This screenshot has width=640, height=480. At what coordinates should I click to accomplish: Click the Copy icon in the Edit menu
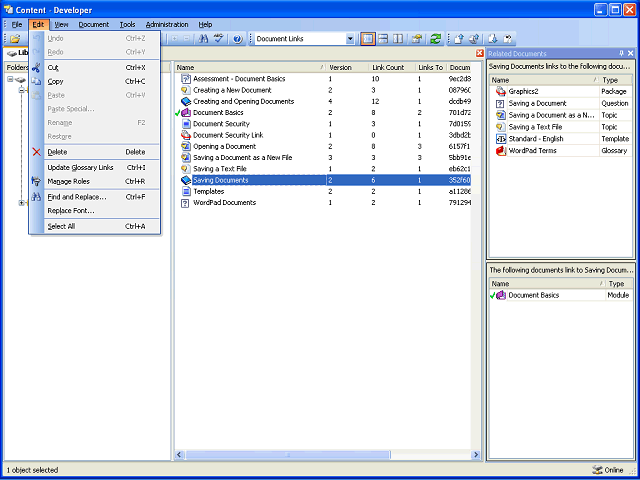[x=36, y=82]
